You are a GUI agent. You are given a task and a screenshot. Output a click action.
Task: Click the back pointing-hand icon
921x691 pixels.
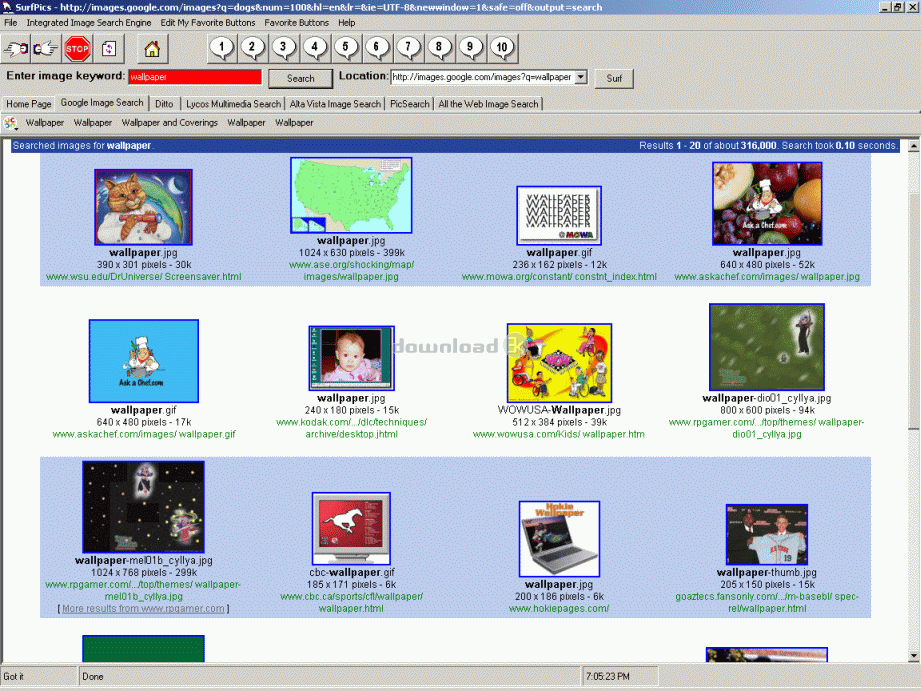coord(16,48)
